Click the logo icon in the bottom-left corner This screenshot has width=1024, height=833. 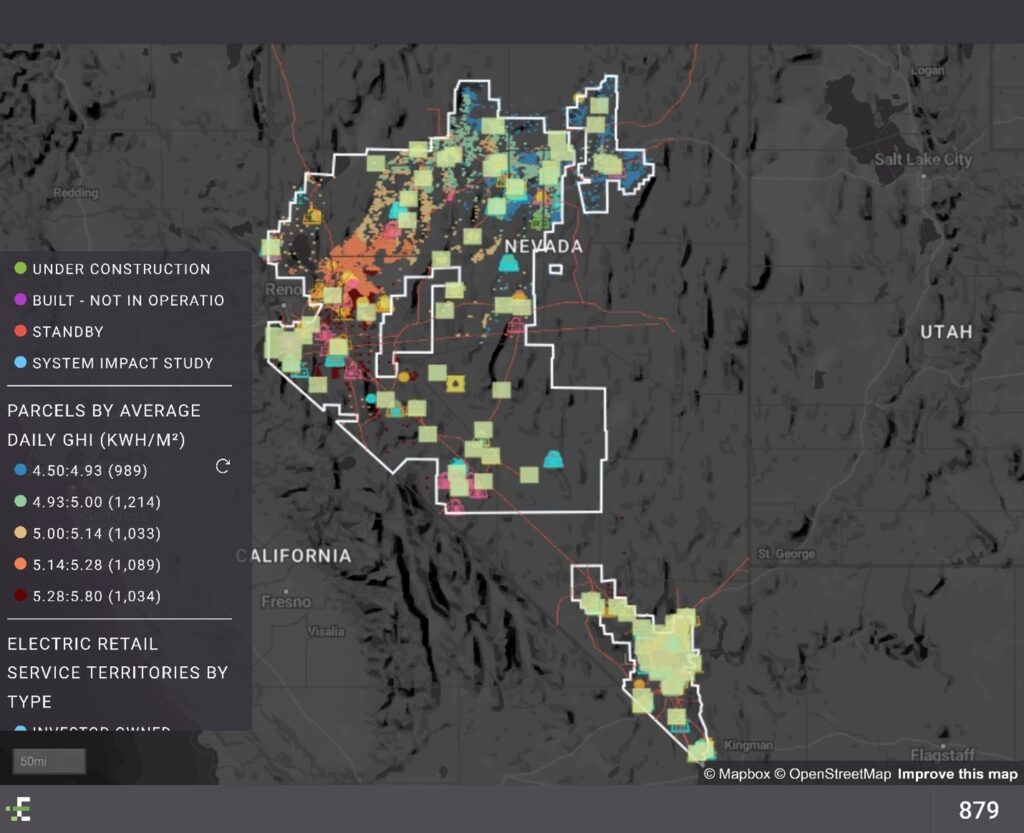(18, 809)
